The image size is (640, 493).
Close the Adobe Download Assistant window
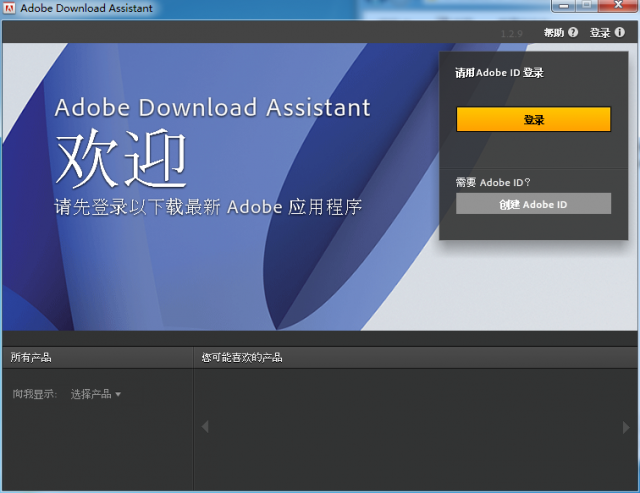618,5
